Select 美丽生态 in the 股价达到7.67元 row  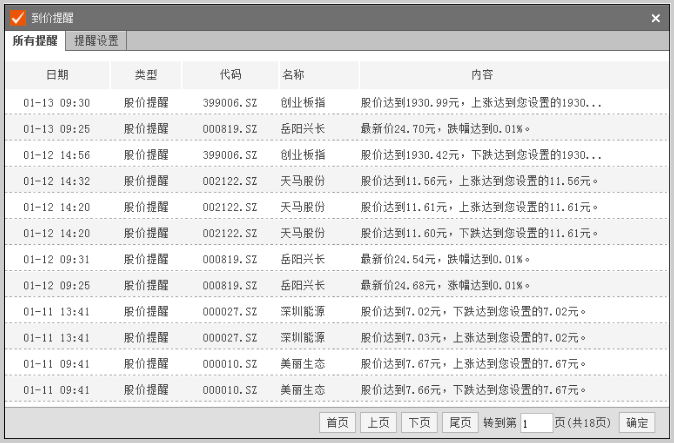point(303,364)
